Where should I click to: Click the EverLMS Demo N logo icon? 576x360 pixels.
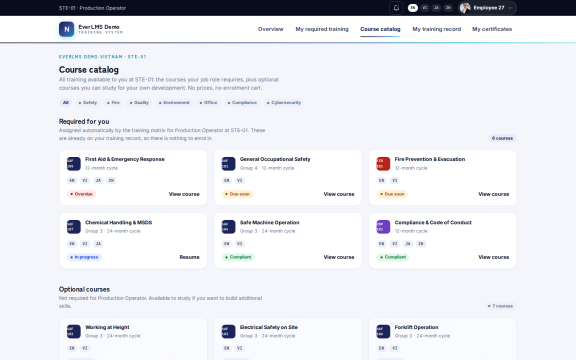pos(66,29)
